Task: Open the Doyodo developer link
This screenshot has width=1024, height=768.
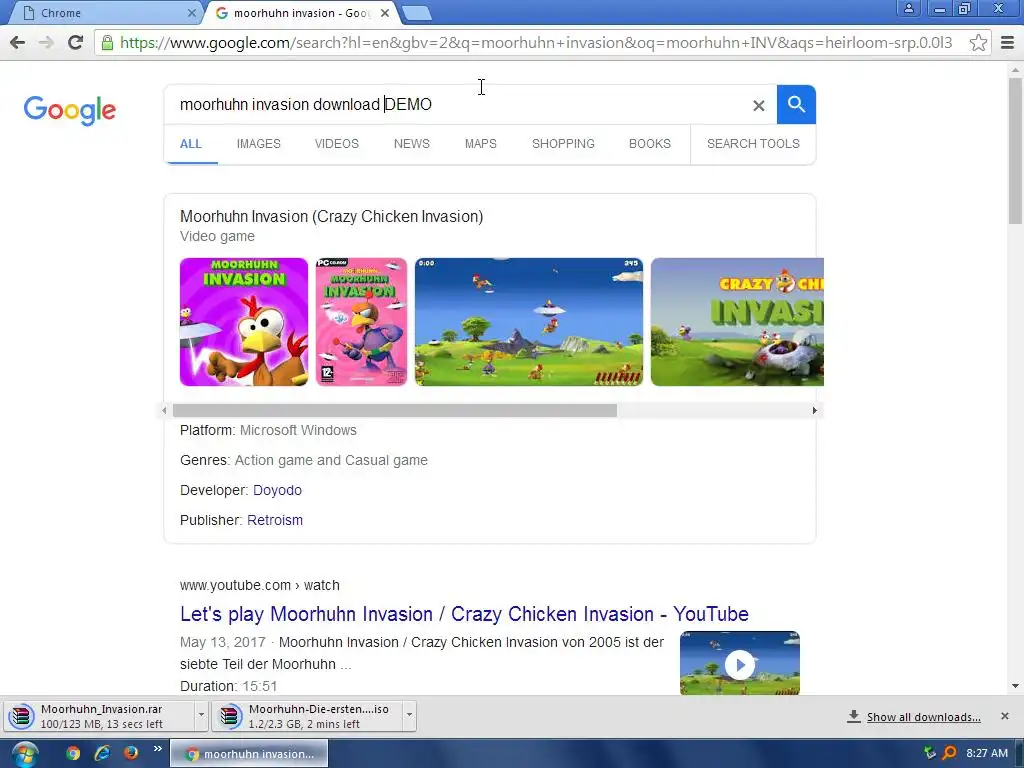Action: click(x=277, y=490)
